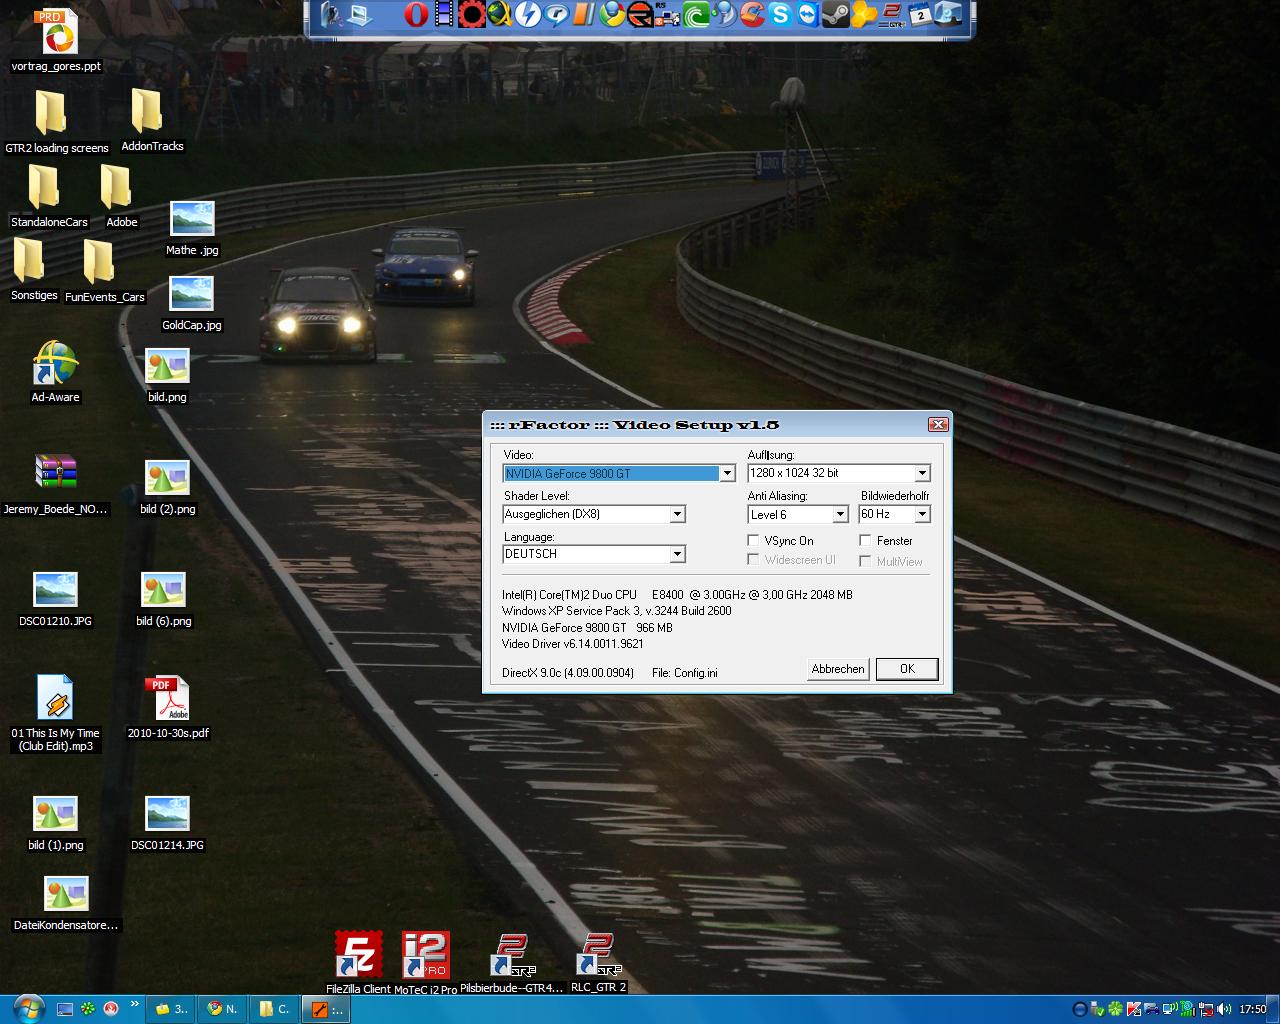
Task: Open the Auflösung resolution dropdown
Action: click(x=922, y=473)
